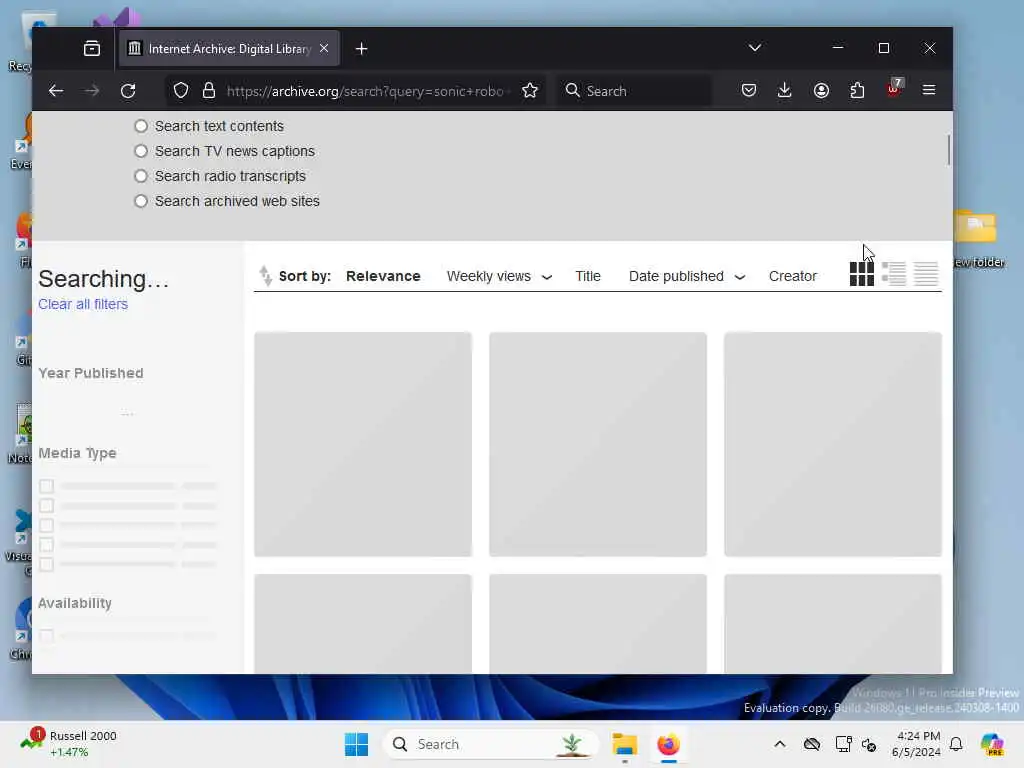This screenshot has width=1024, height=768.
Task: Open the tracking protection shield icon
Action: tap(181, 91)
